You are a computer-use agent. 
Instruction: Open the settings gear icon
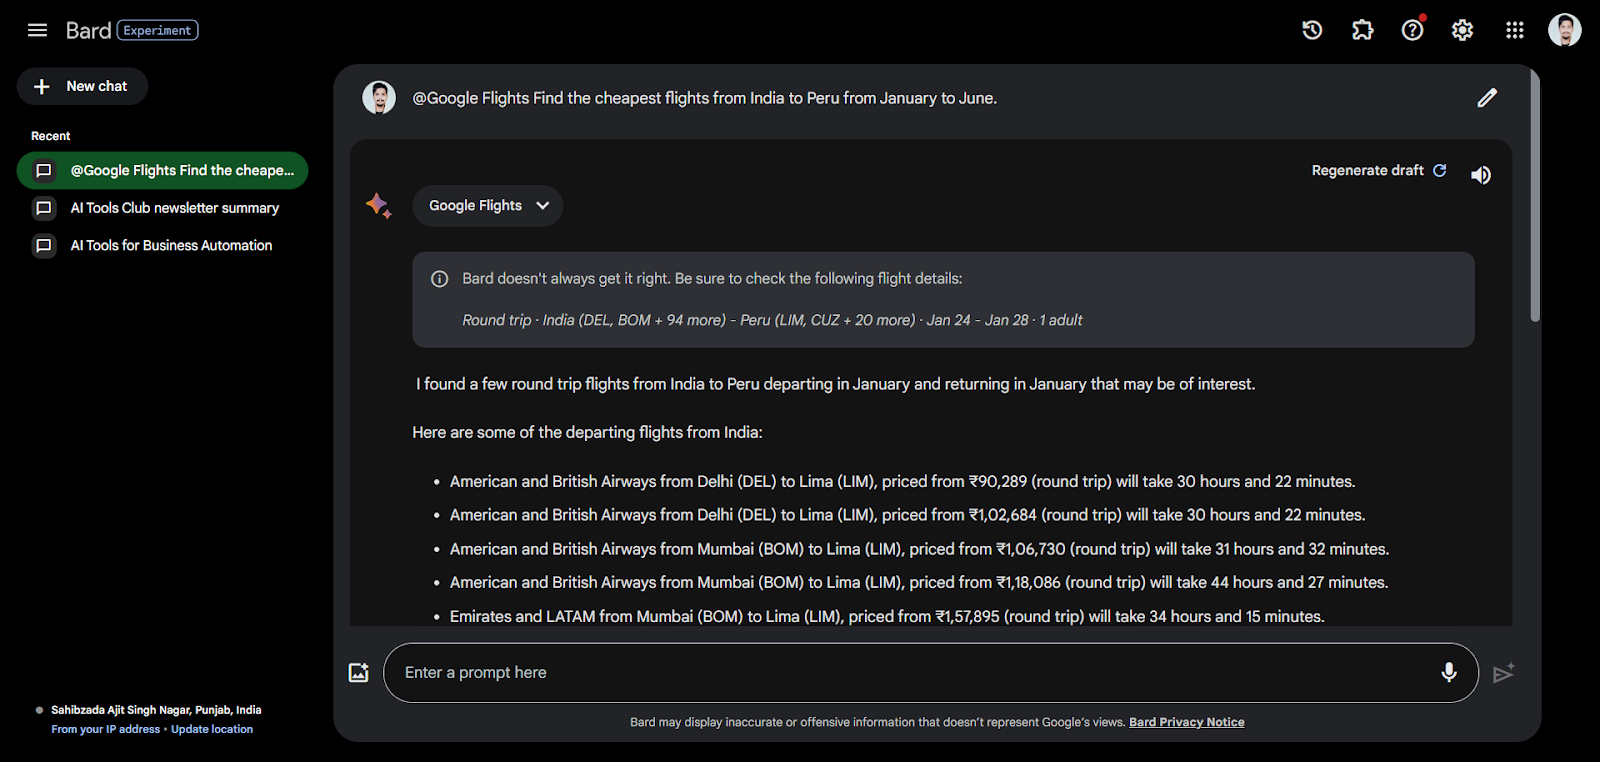point(1462,30)
